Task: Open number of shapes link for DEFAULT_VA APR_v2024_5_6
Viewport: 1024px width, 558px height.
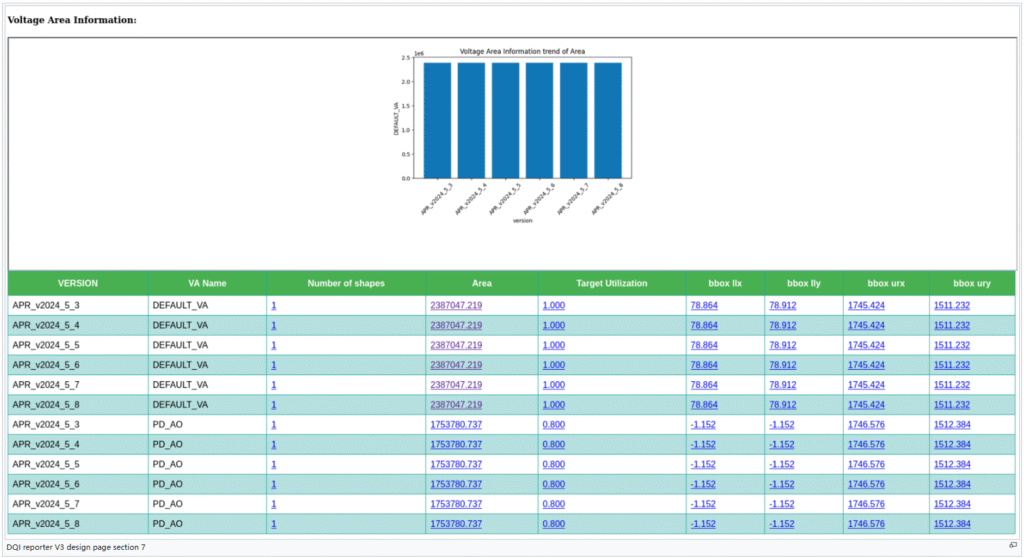Action: click(274, 365)
